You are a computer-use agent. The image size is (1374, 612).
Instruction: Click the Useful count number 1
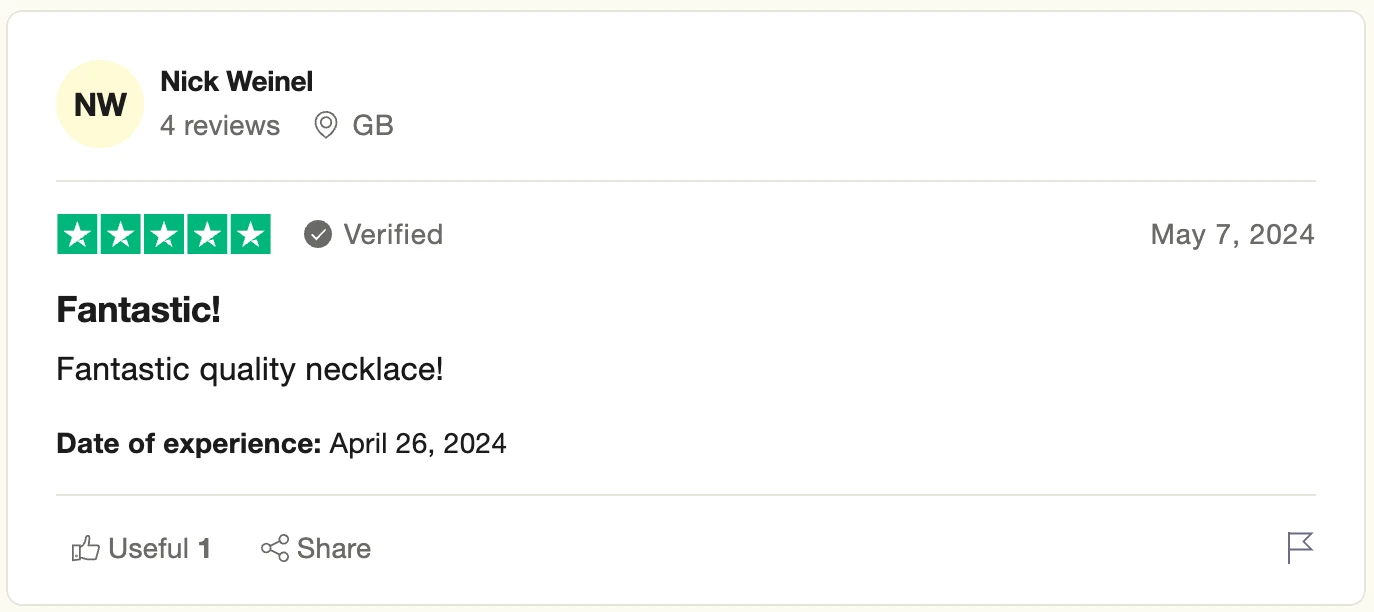(x=204, y=548)
